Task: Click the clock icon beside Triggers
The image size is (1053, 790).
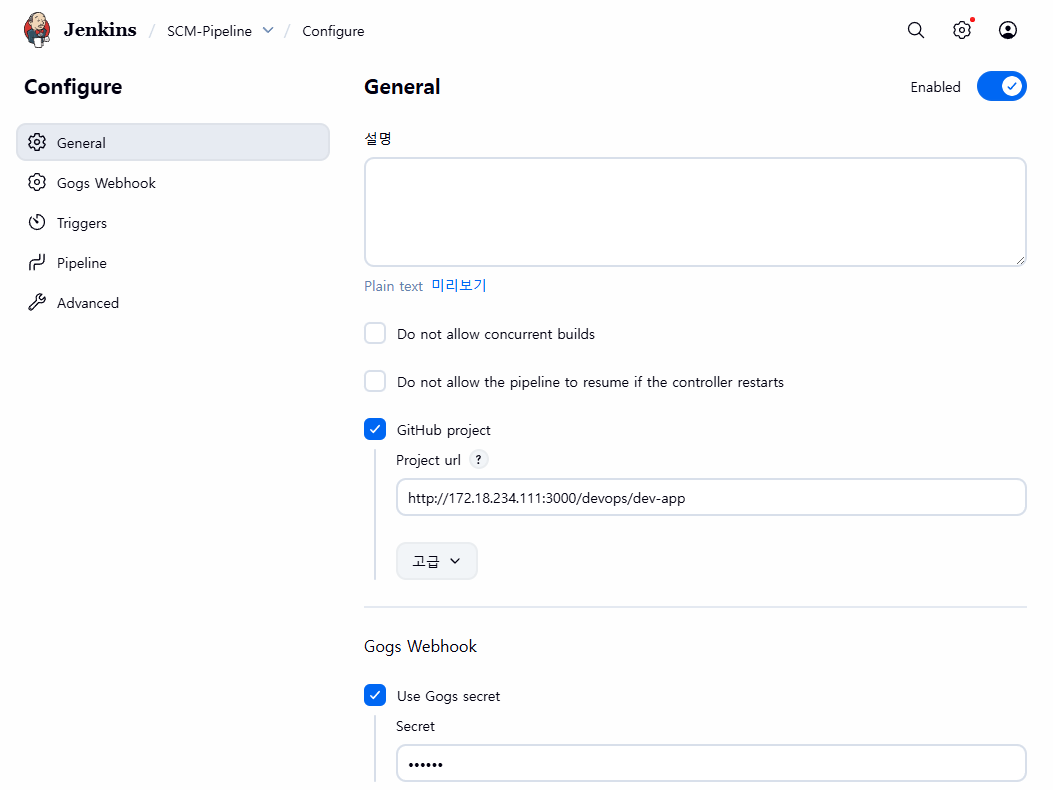Action: pyautogui.click(x=37, y=222)
